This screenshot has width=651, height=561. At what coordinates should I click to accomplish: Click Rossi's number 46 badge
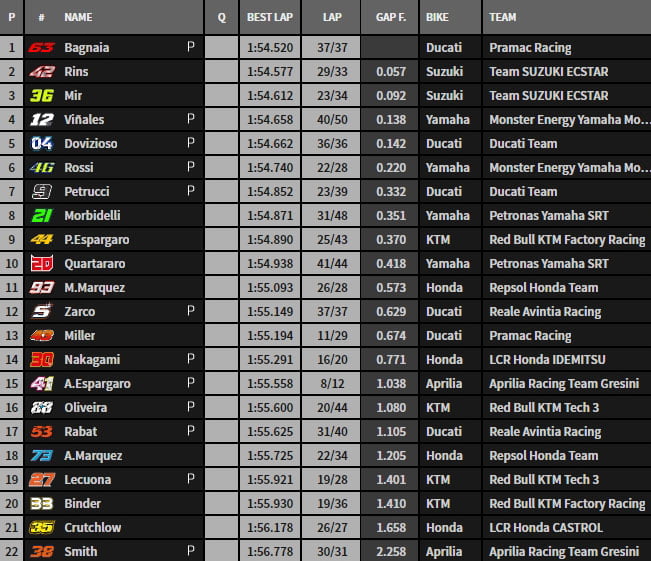(x=42, y=168)
